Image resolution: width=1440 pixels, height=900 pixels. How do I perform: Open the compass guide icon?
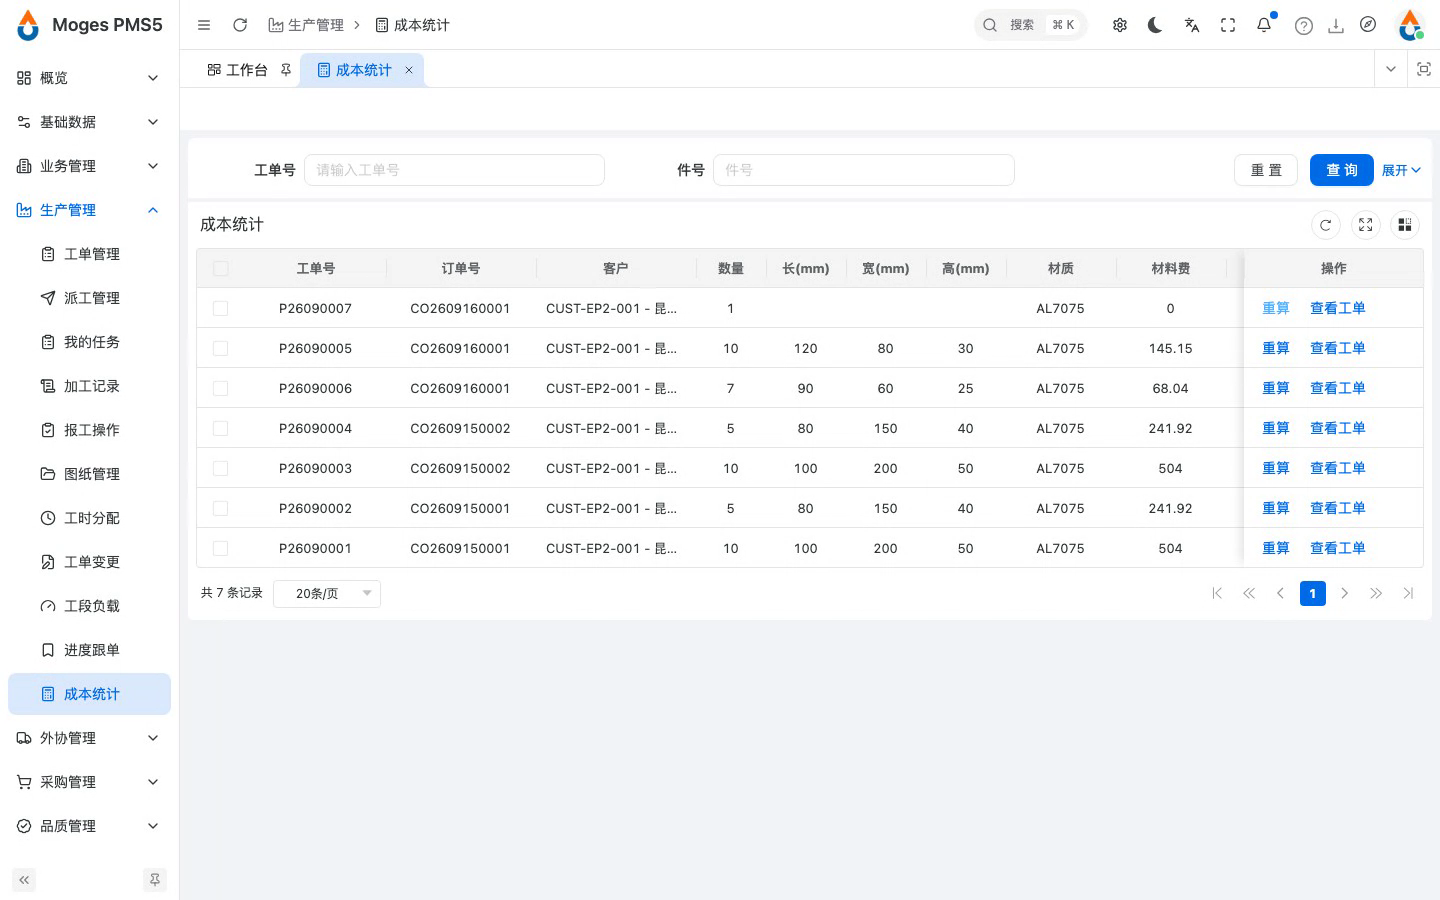click(x=1368, y=25)
